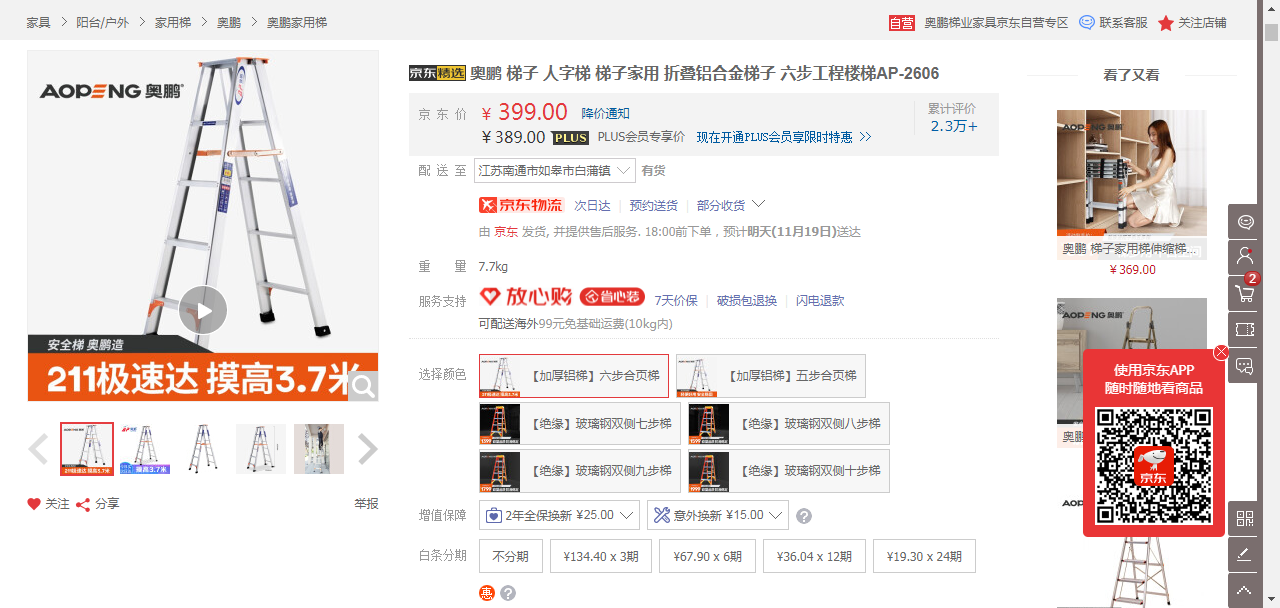
Task: Choose 【绝缘】玻璃钢双侧八步梯 option
Action: [x=788, y=424]
